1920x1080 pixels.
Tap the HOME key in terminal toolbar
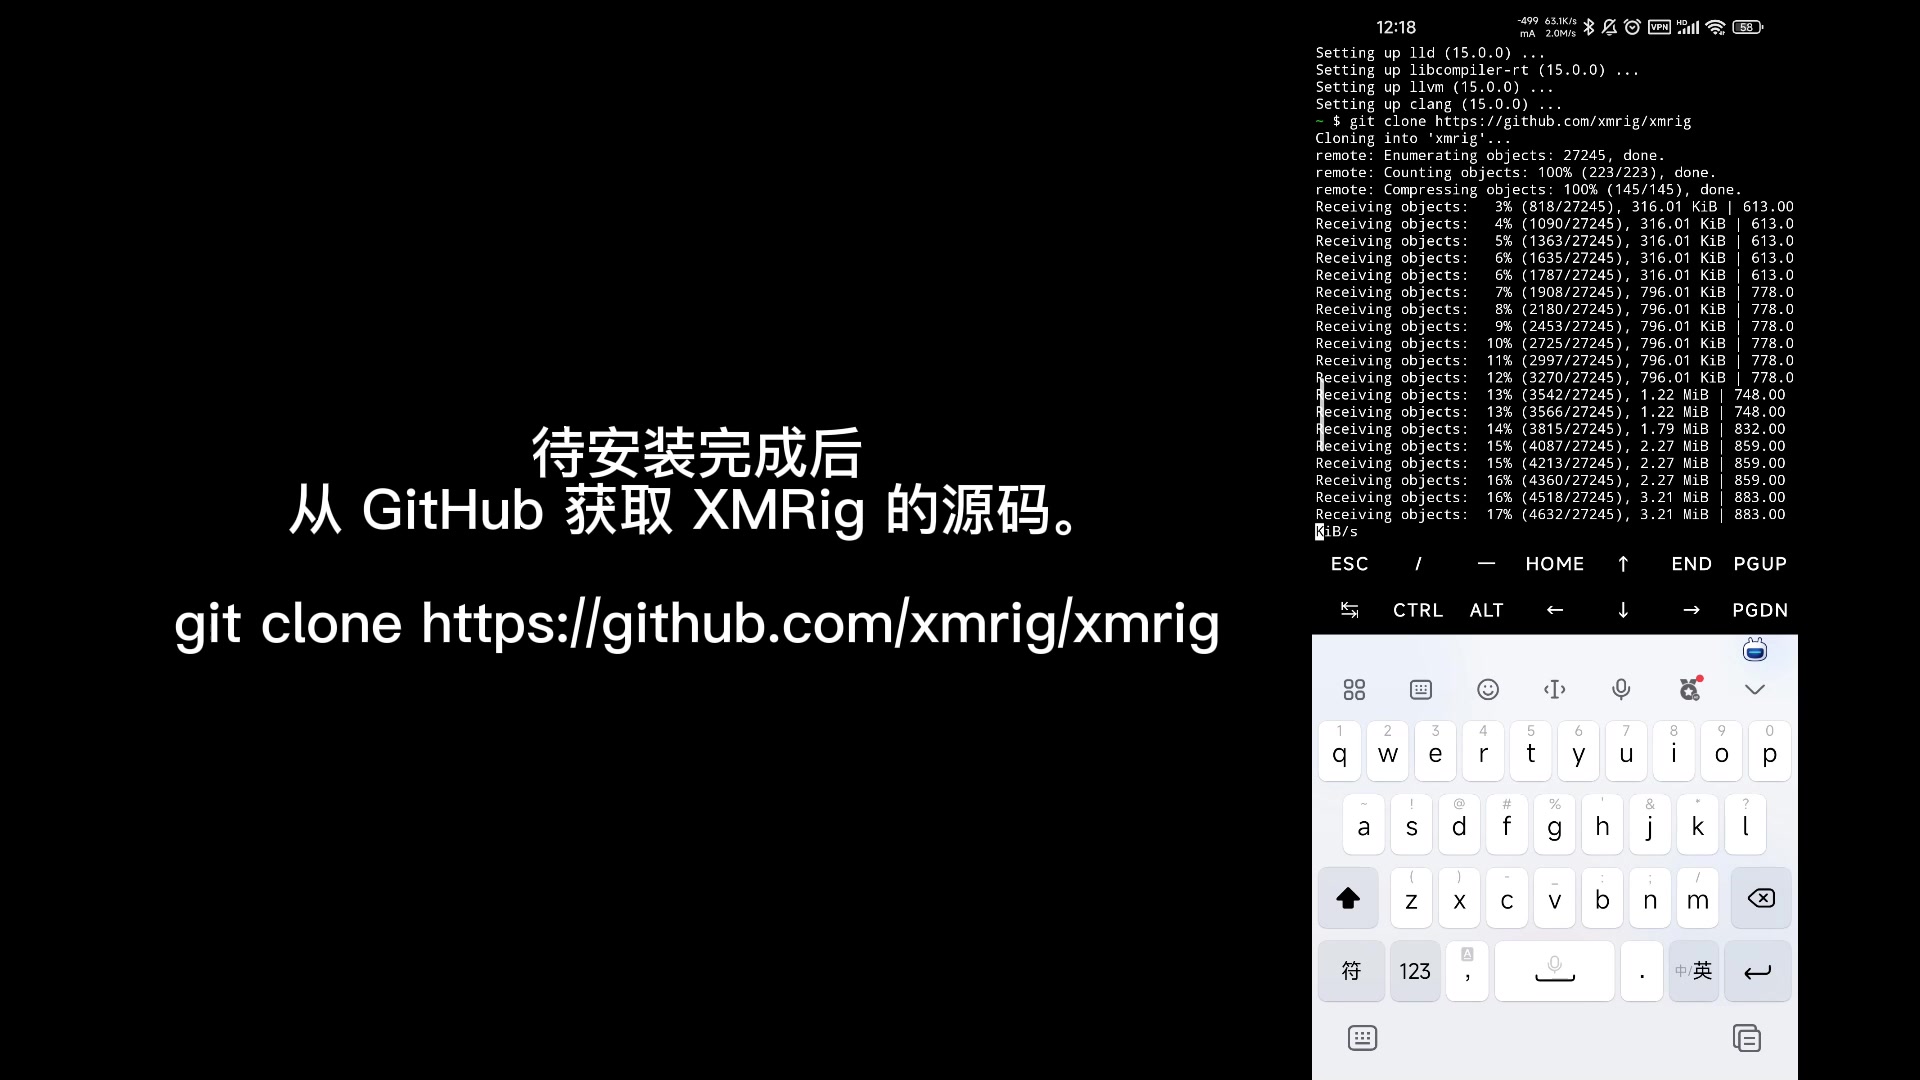click(1555, 564)
